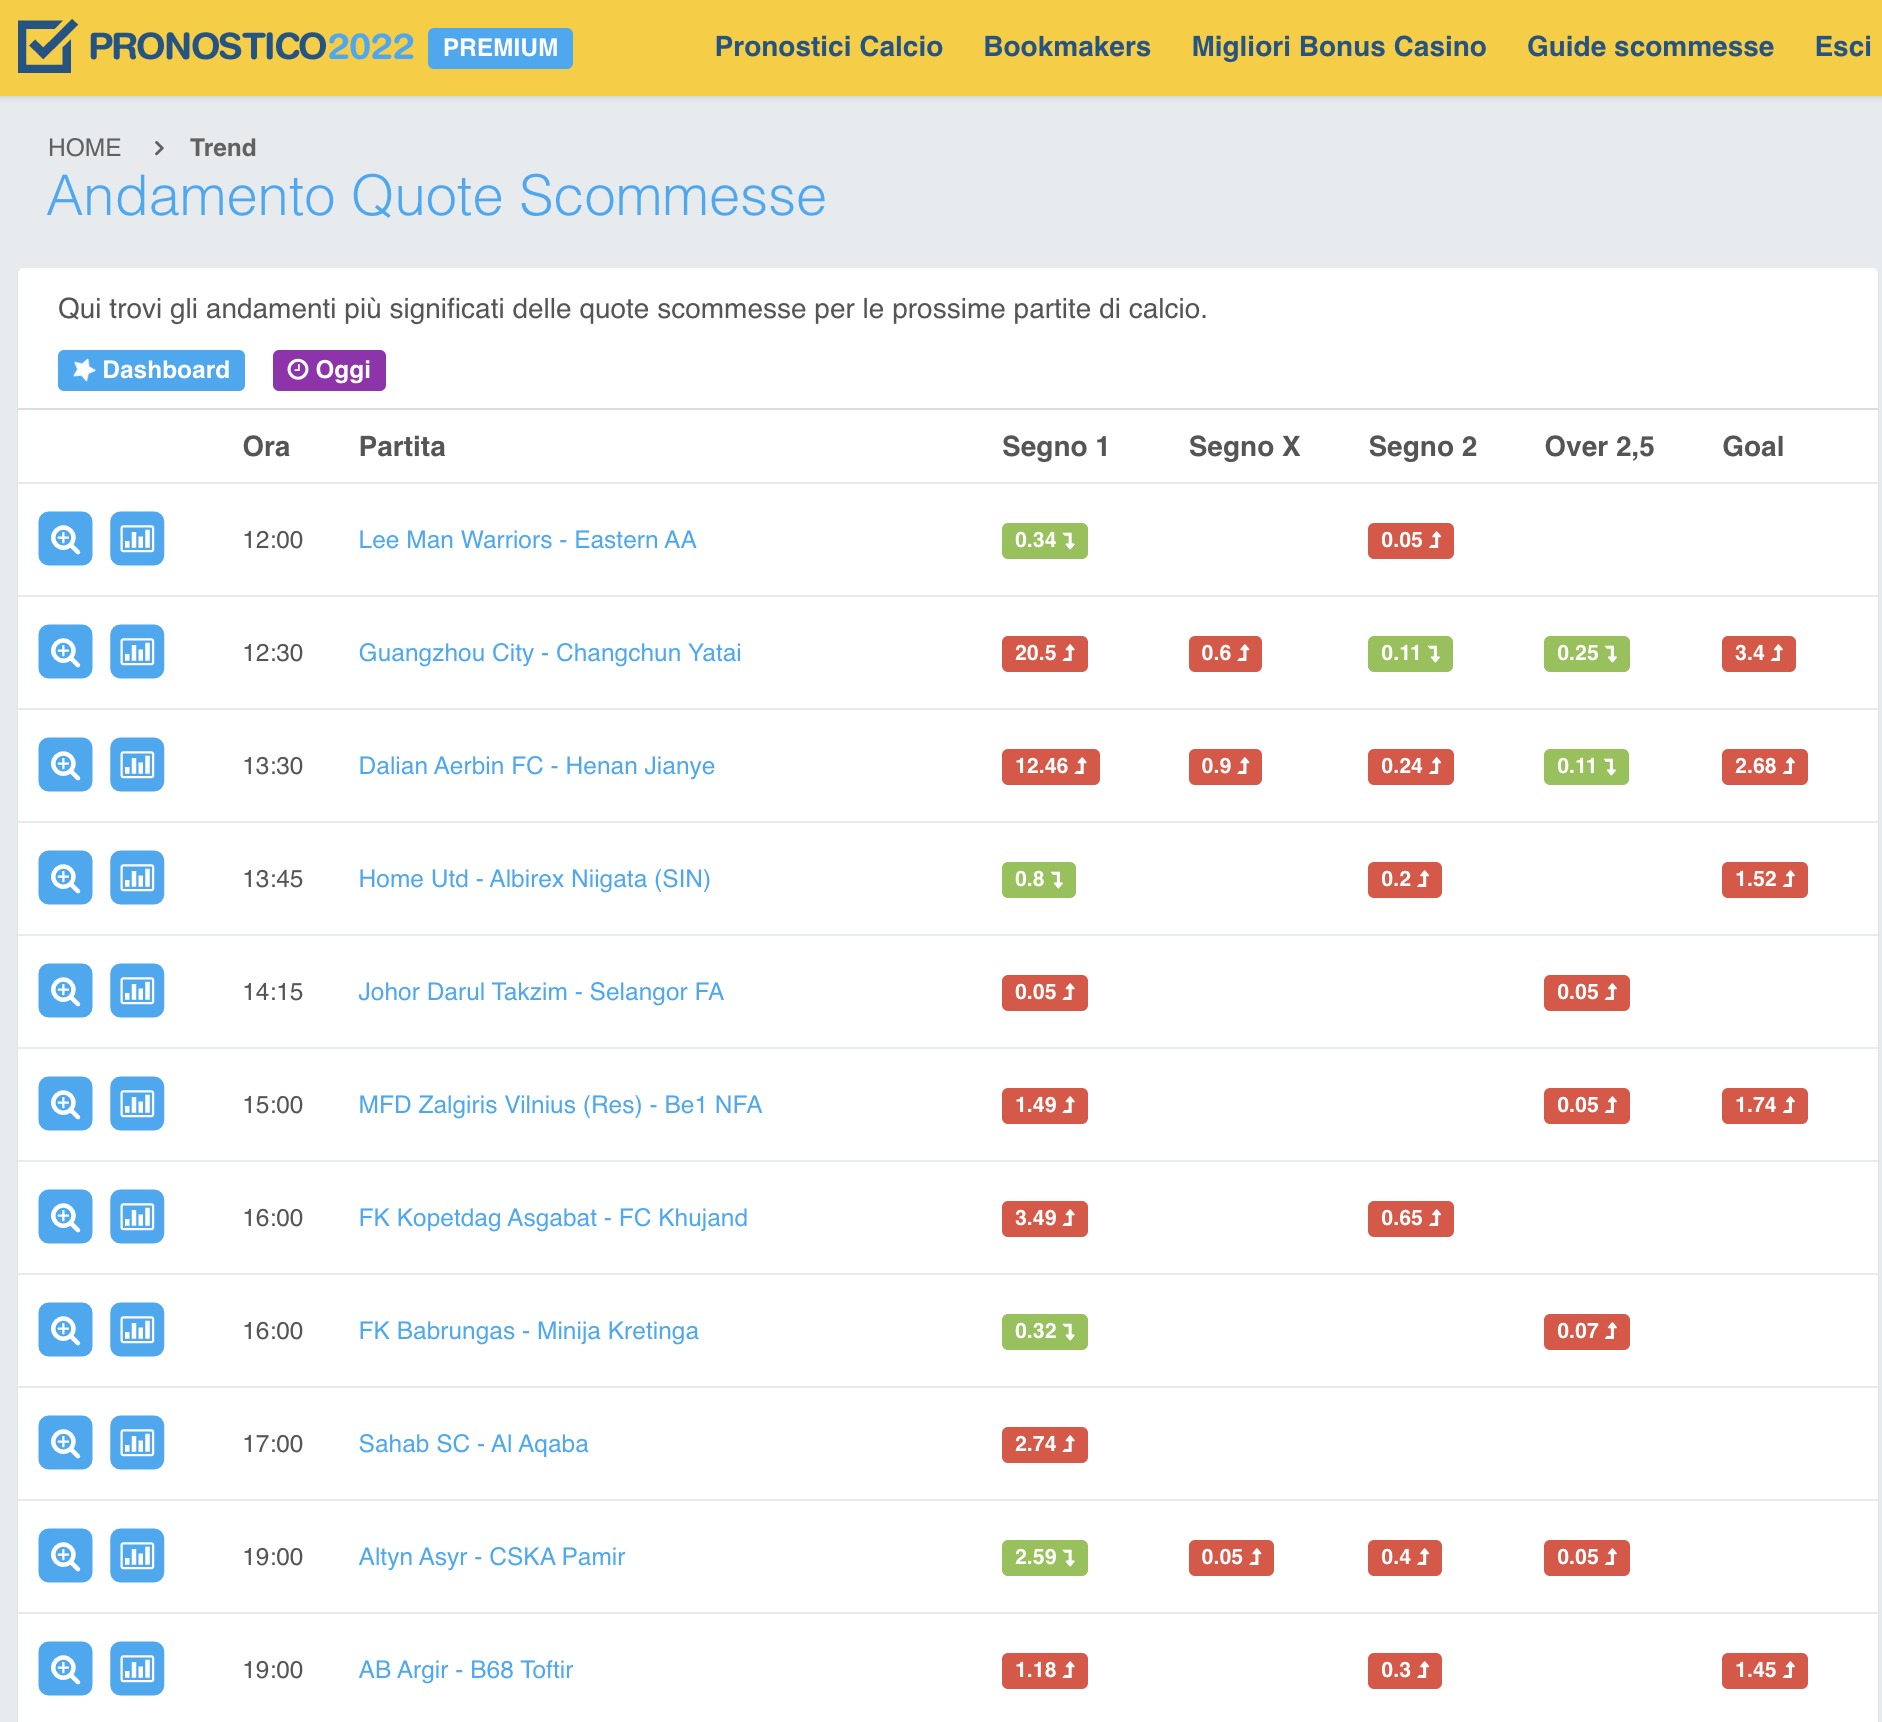Open magnifier icon for Dalian Aerbin FC row
Image resolution: width=1882 pixels, height=1722 pixels.
click(x=65, y=765)
